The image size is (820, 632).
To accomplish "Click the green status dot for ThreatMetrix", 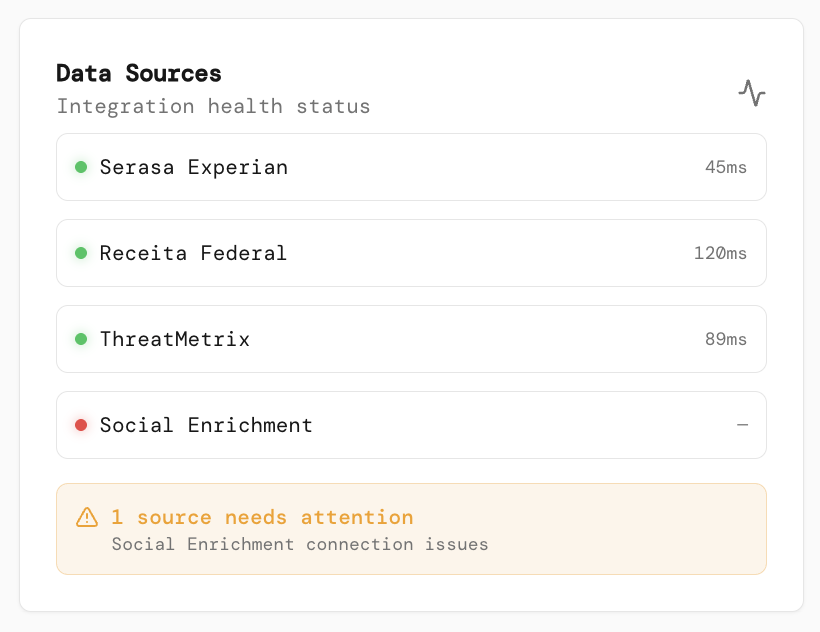I will point(81,339).
